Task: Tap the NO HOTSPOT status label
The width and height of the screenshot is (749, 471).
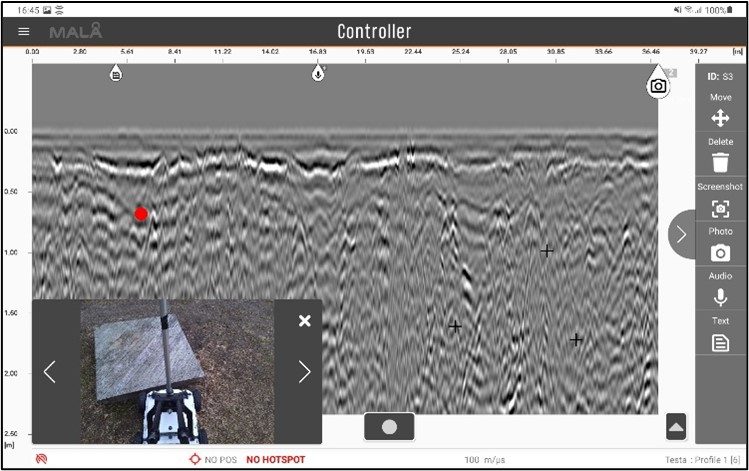Action: (276, 460)
